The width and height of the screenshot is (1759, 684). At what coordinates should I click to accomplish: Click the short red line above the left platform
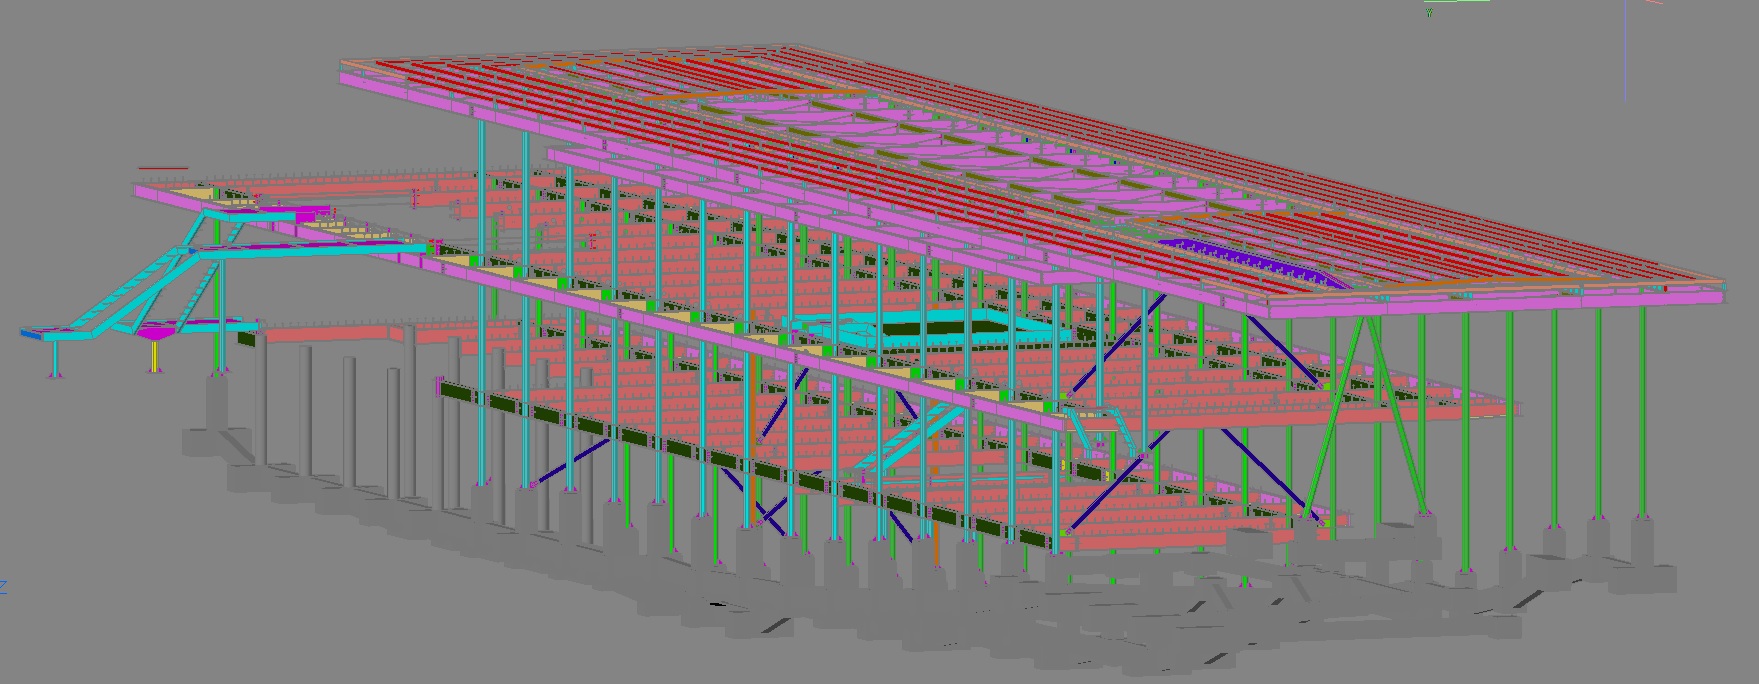[163, 168]
